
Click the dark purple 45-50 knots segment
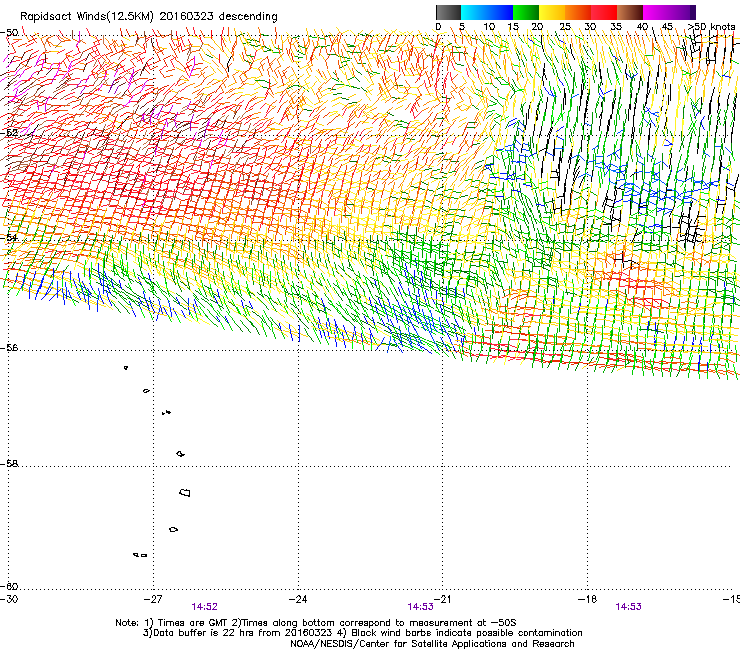682,12
